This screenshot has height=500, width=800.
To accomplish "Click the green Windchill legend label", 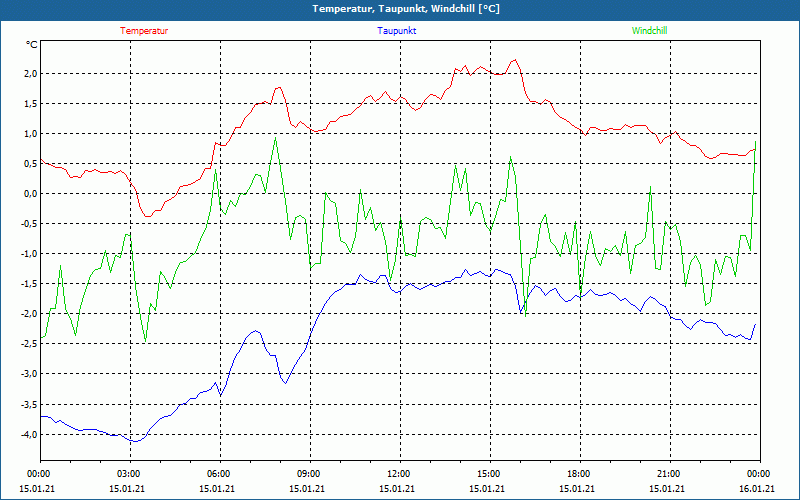I will pyautogui.click(x=649, y=31).
